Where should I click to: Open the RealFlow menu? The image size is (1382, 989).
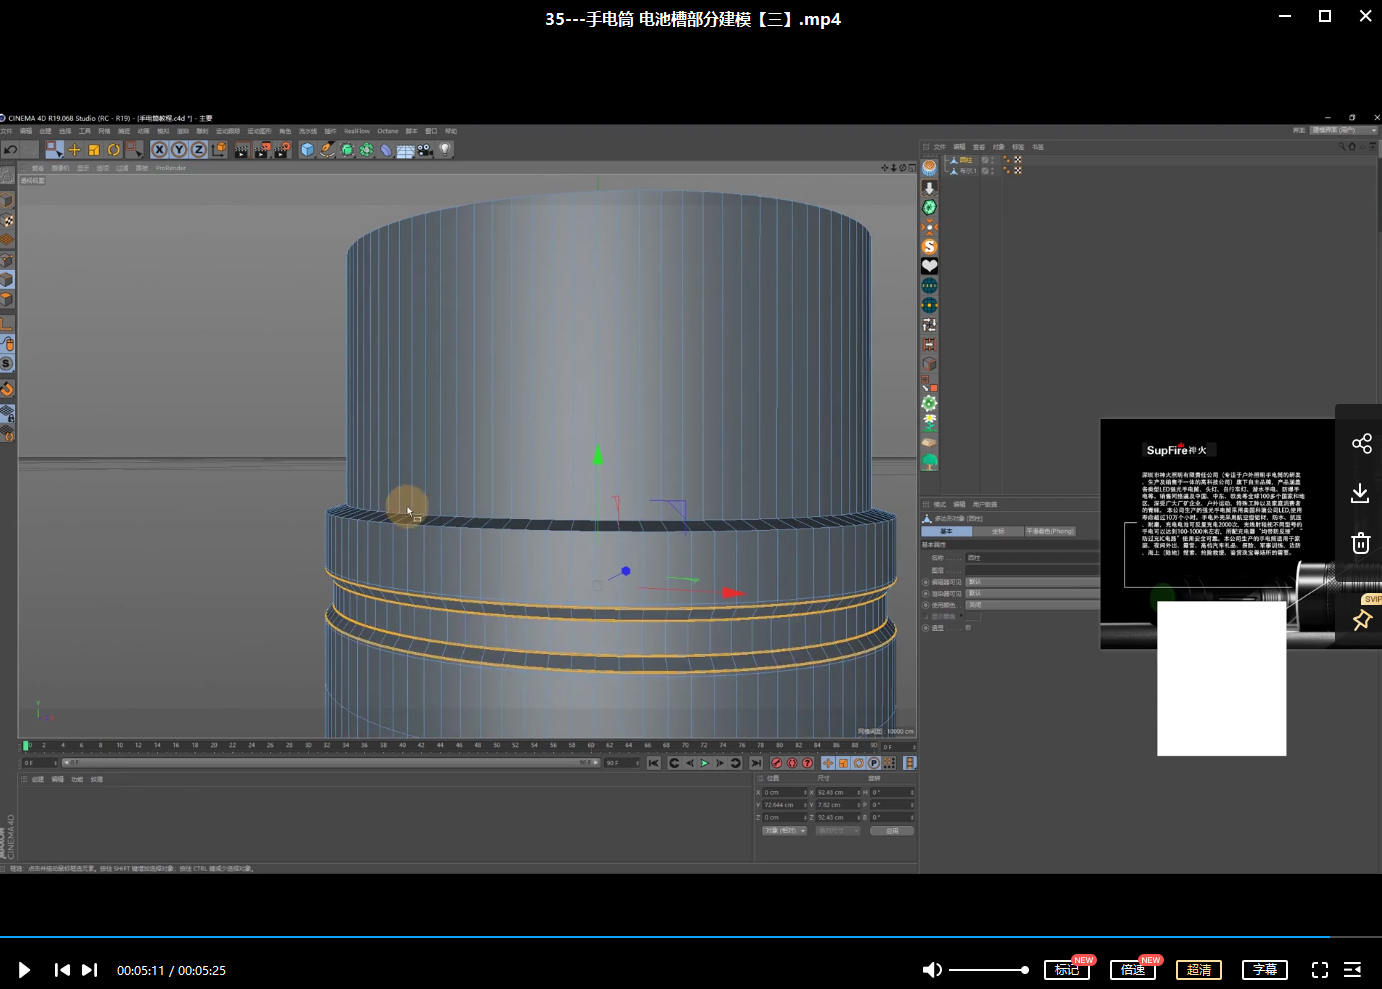(357, 131)
